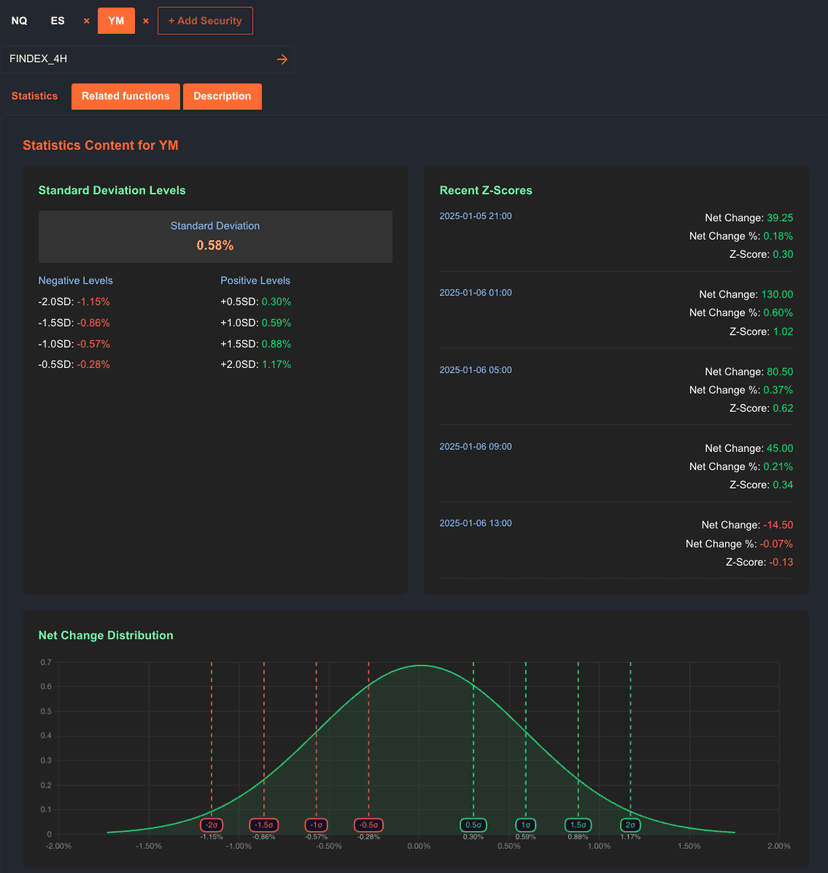Click the -2σ badge on the distribution chart
The image size is (828, 873).
[x=211, y=825]
